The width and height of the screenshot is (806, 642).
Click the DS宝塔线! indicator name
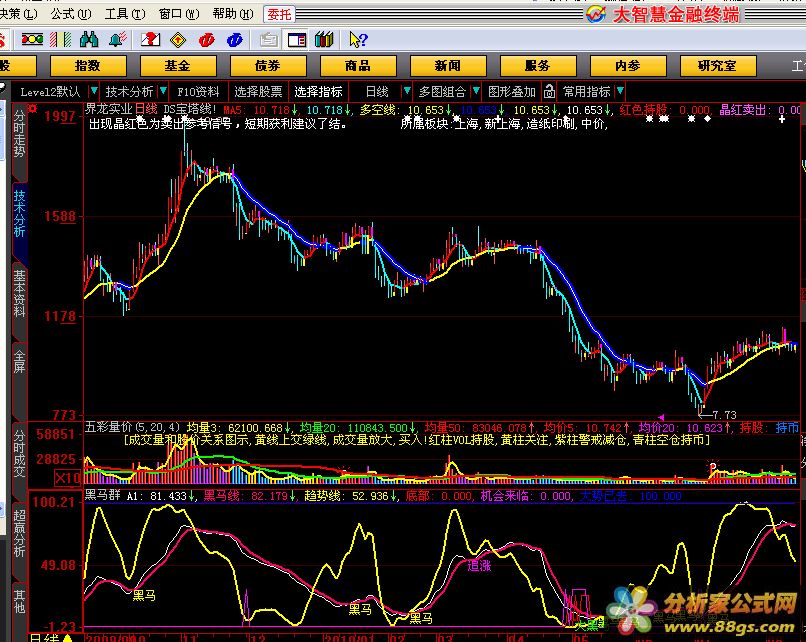(x=190, y=109)
